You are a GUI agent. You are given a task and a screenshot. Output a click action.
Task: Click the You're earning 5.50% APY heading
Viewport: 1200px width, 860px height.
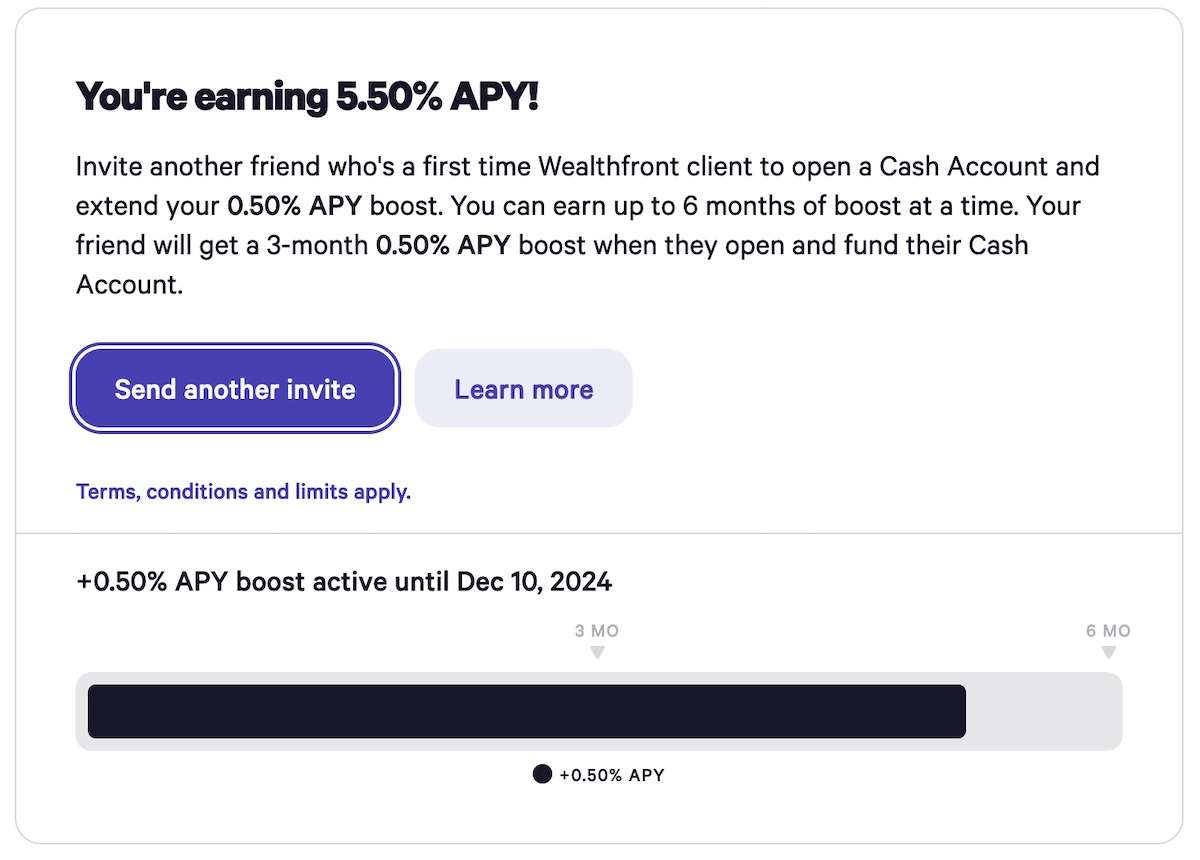point(307,97)
